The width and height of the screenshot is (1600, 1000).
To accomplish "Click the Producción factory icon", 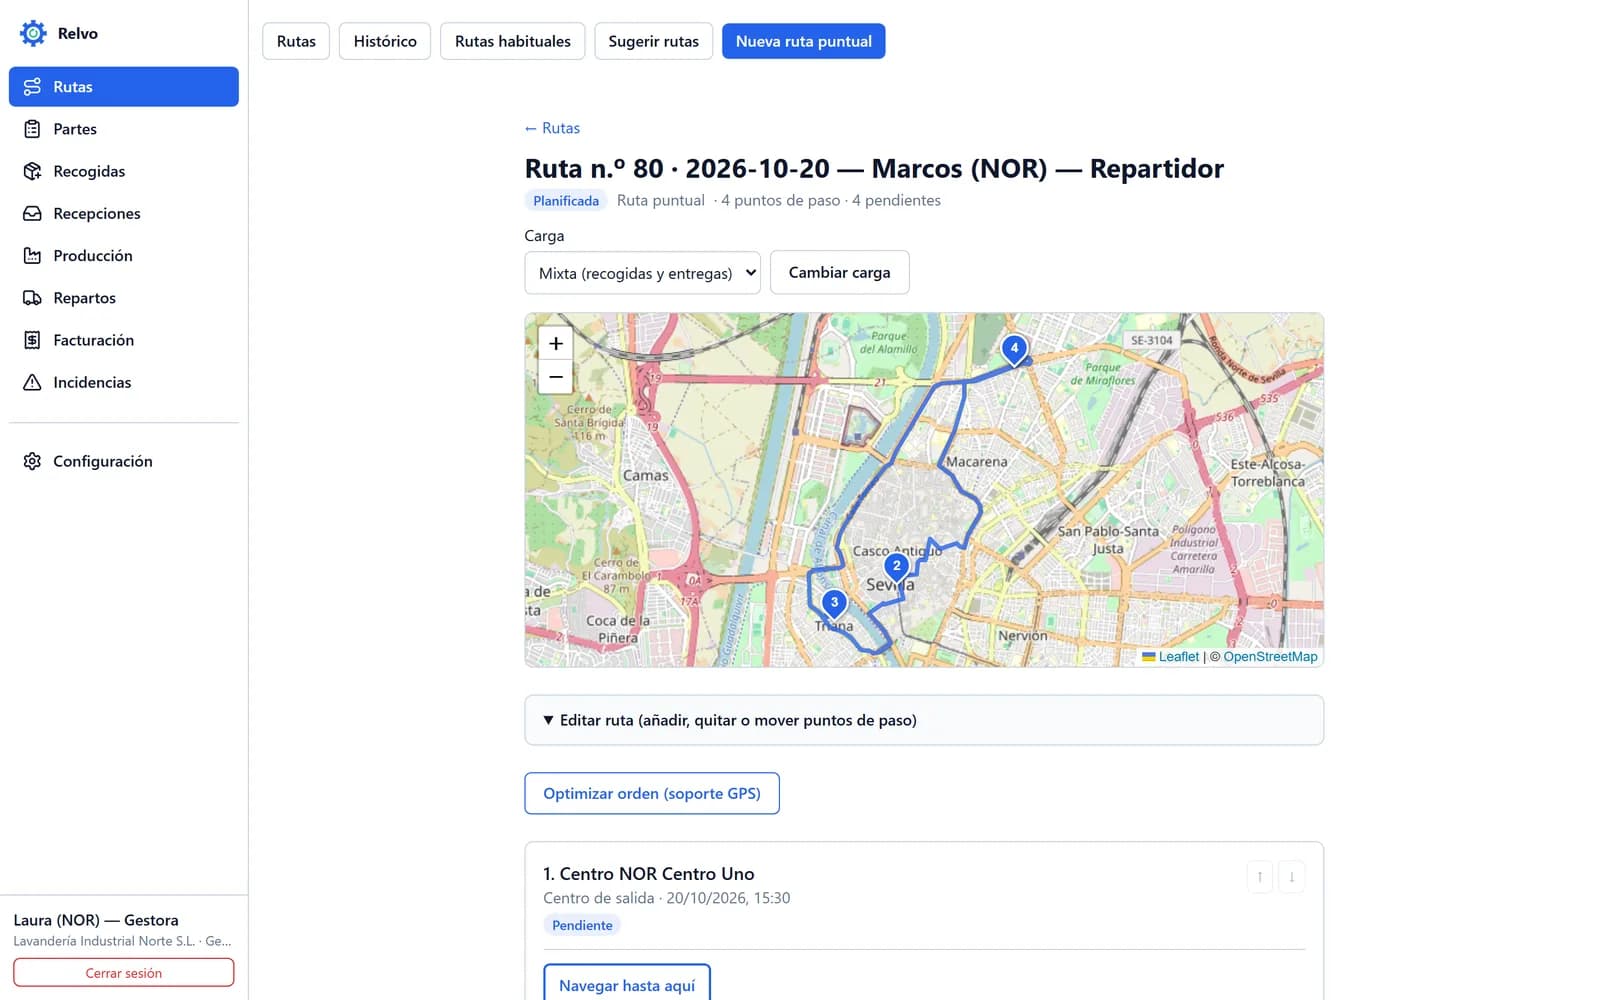I will [32, 256].
